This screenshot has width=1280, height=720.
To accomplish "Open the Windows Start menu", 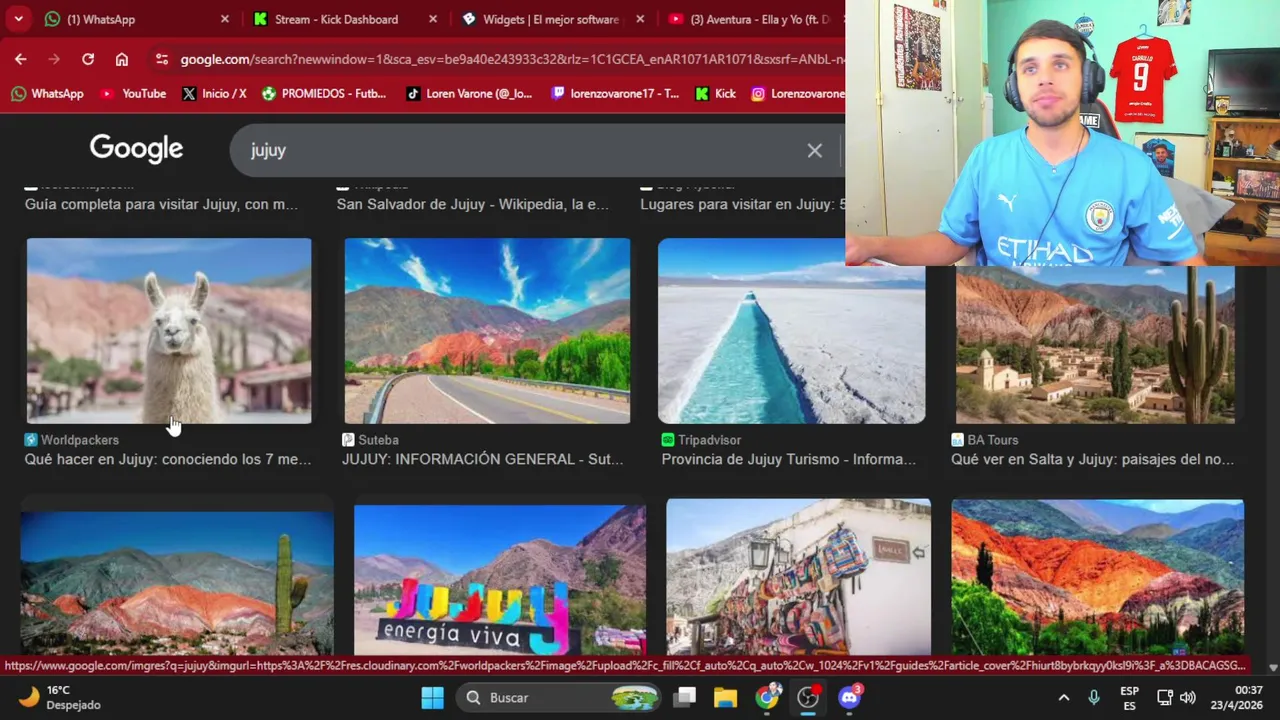I will (x=432, y=697).
